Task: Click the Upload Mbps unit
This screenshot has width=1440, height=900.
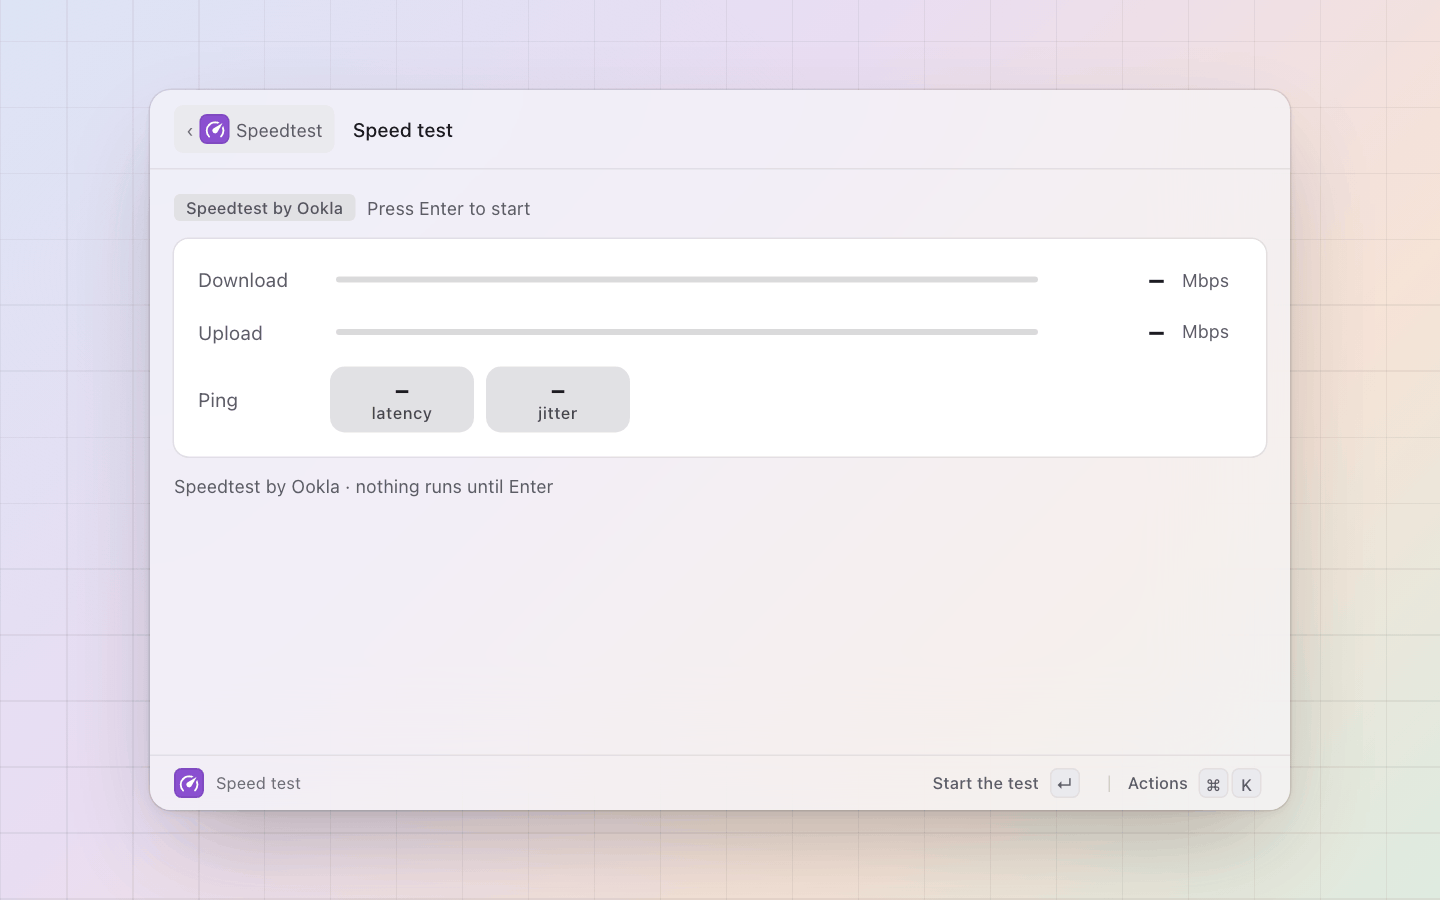Action: pyautogui.click(x=1205, y=332)
